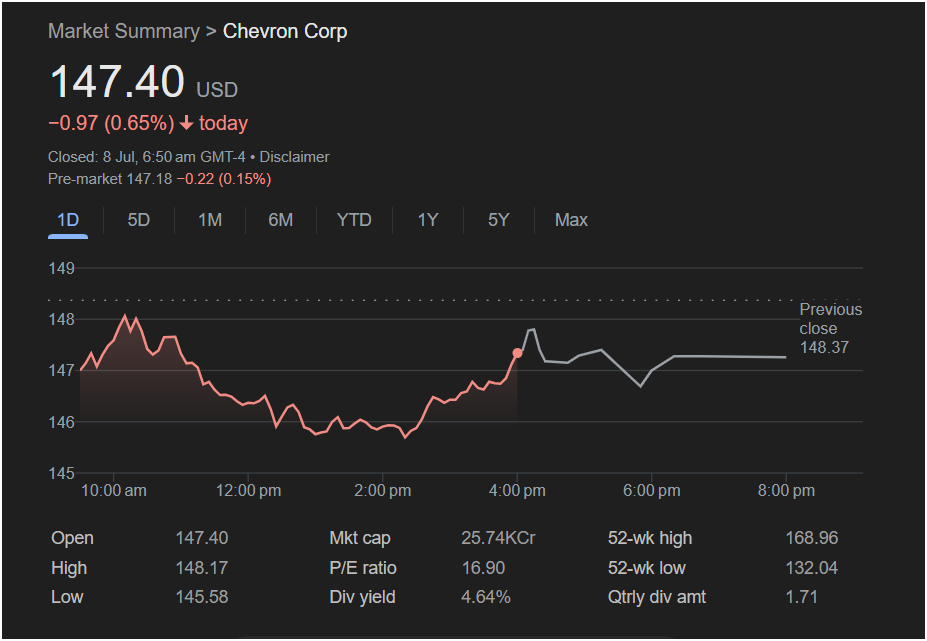Click the 6:00 pm axis label
Screen dimensions: 927x641
[x=652, y=490]
